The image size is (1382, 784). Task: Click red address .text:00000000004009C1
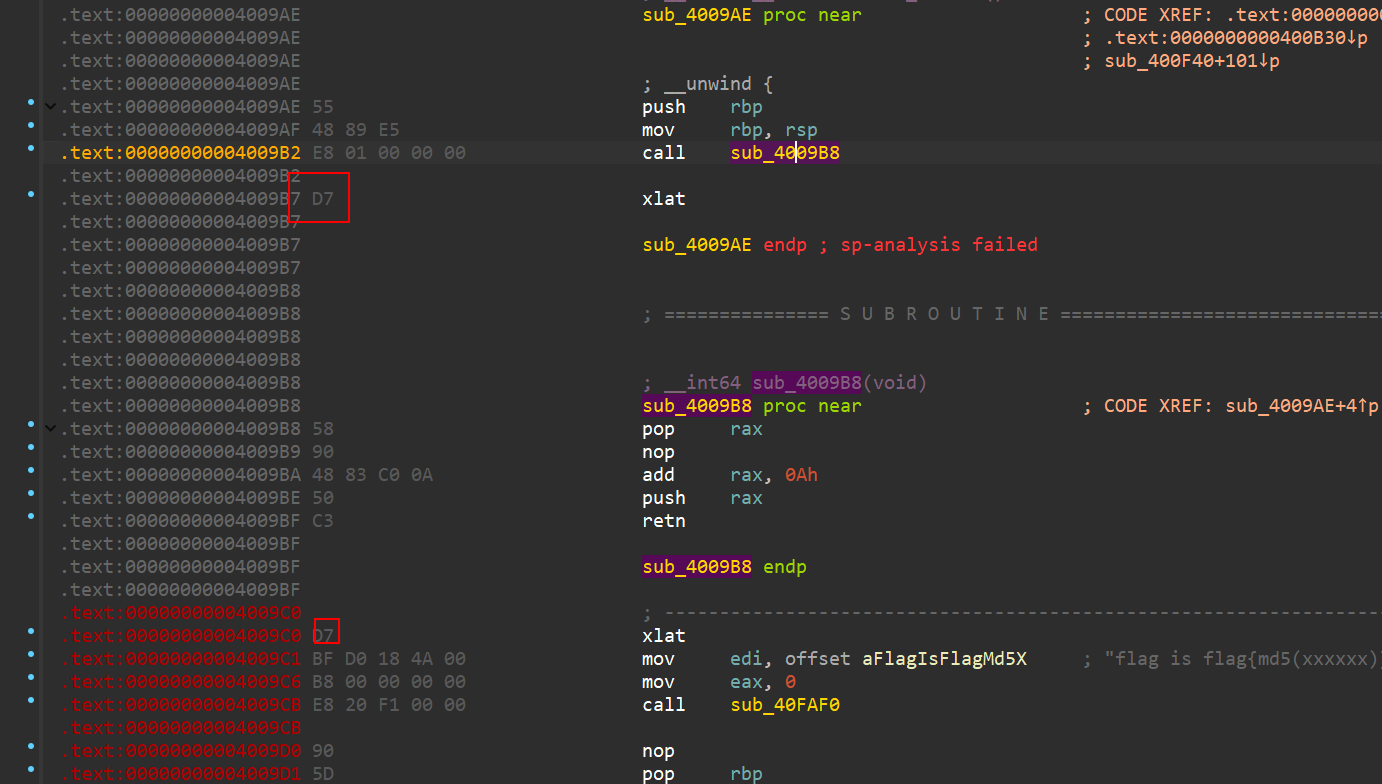180,659
